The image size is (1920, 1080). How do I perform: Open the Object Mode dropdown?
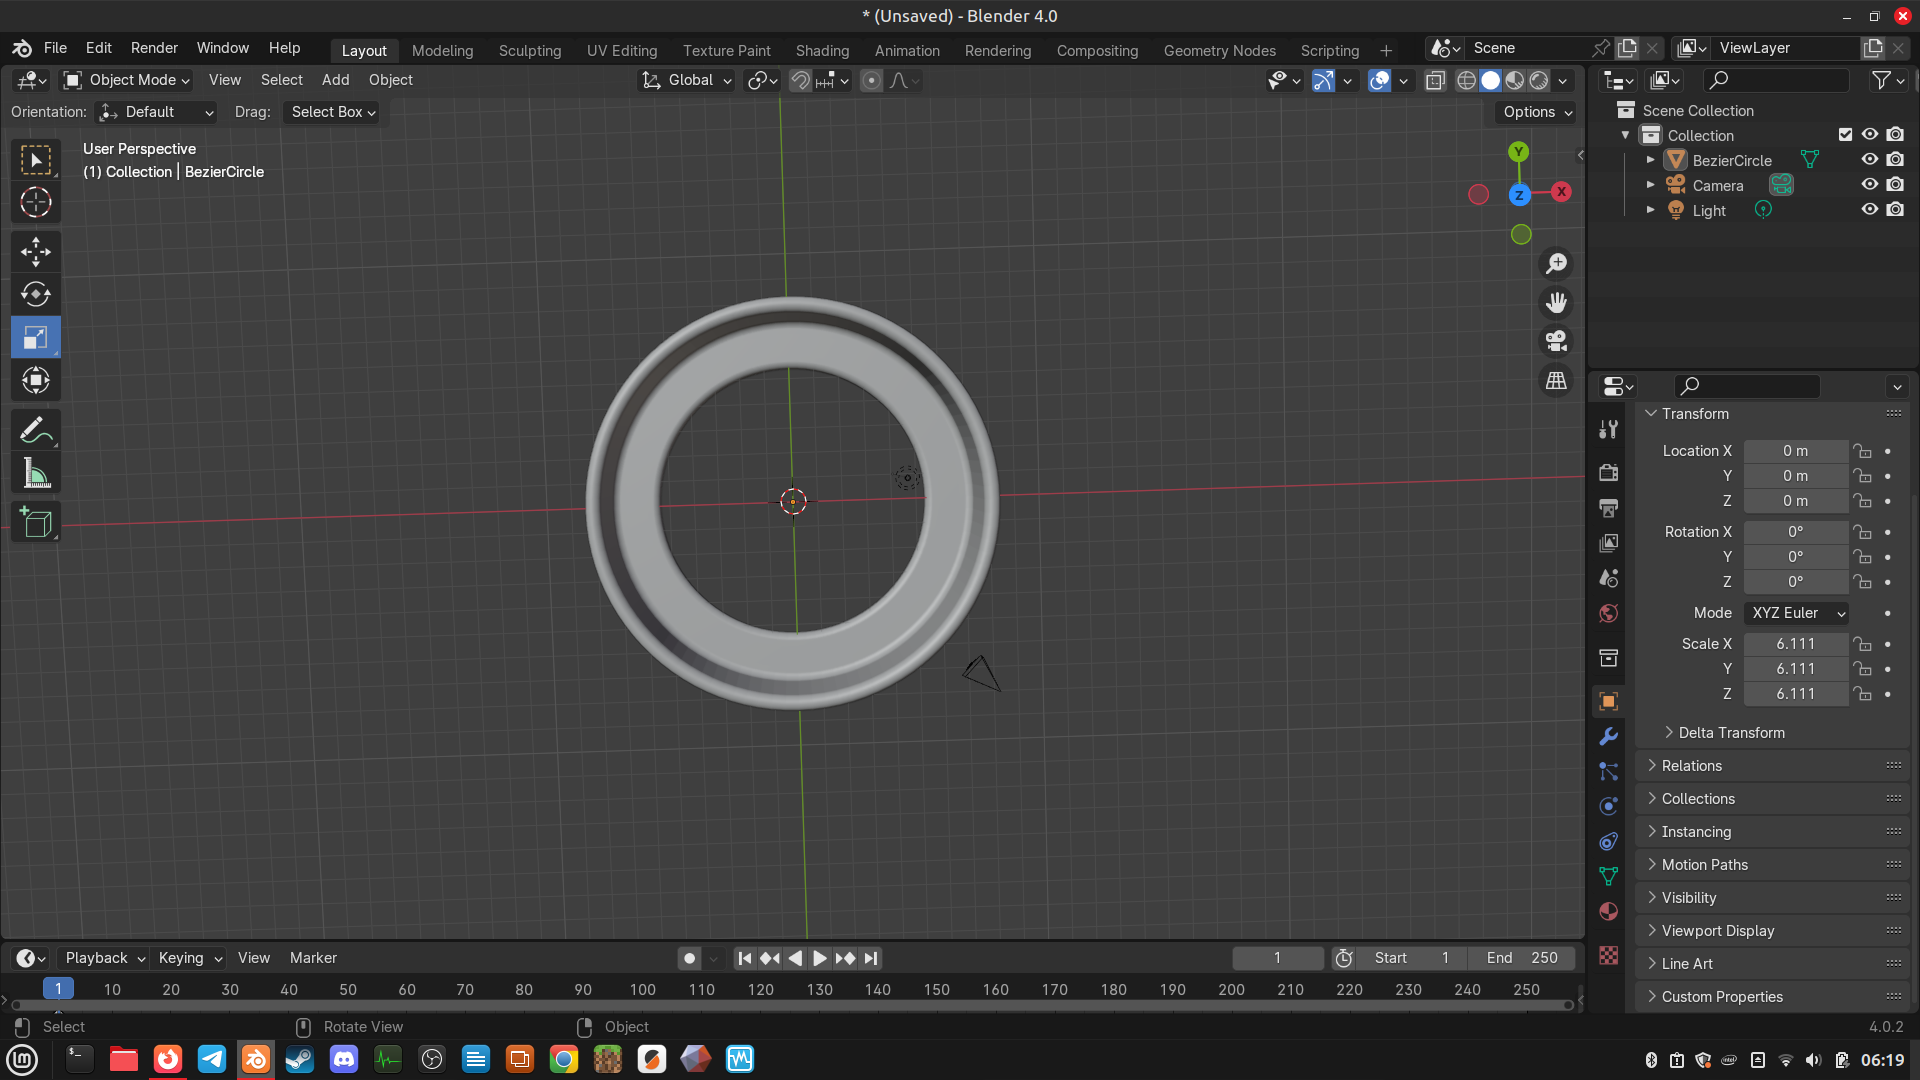[x=126, y=80]
